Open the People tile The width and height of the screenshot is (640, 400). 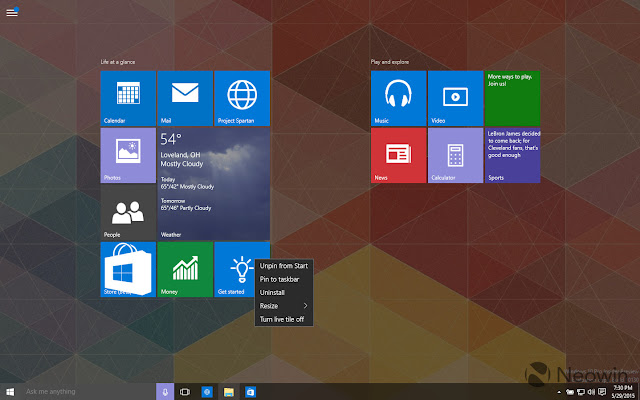coord(128,212)
